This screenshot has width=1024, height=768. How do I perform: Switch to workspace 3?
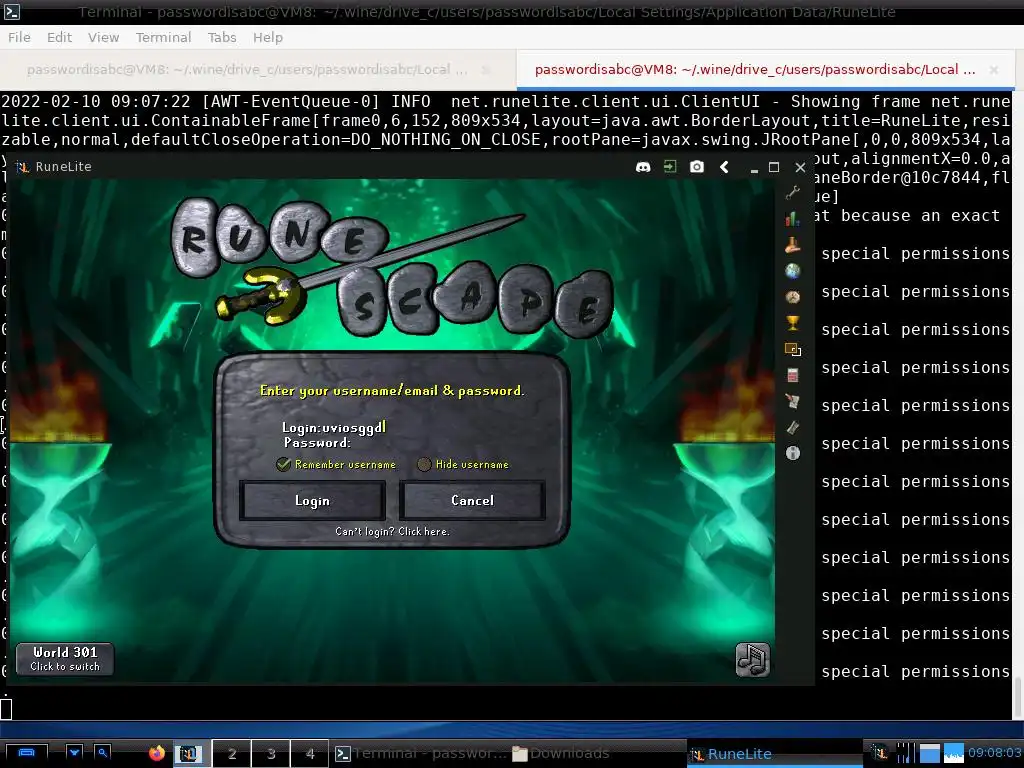click(x=271, y=754)
